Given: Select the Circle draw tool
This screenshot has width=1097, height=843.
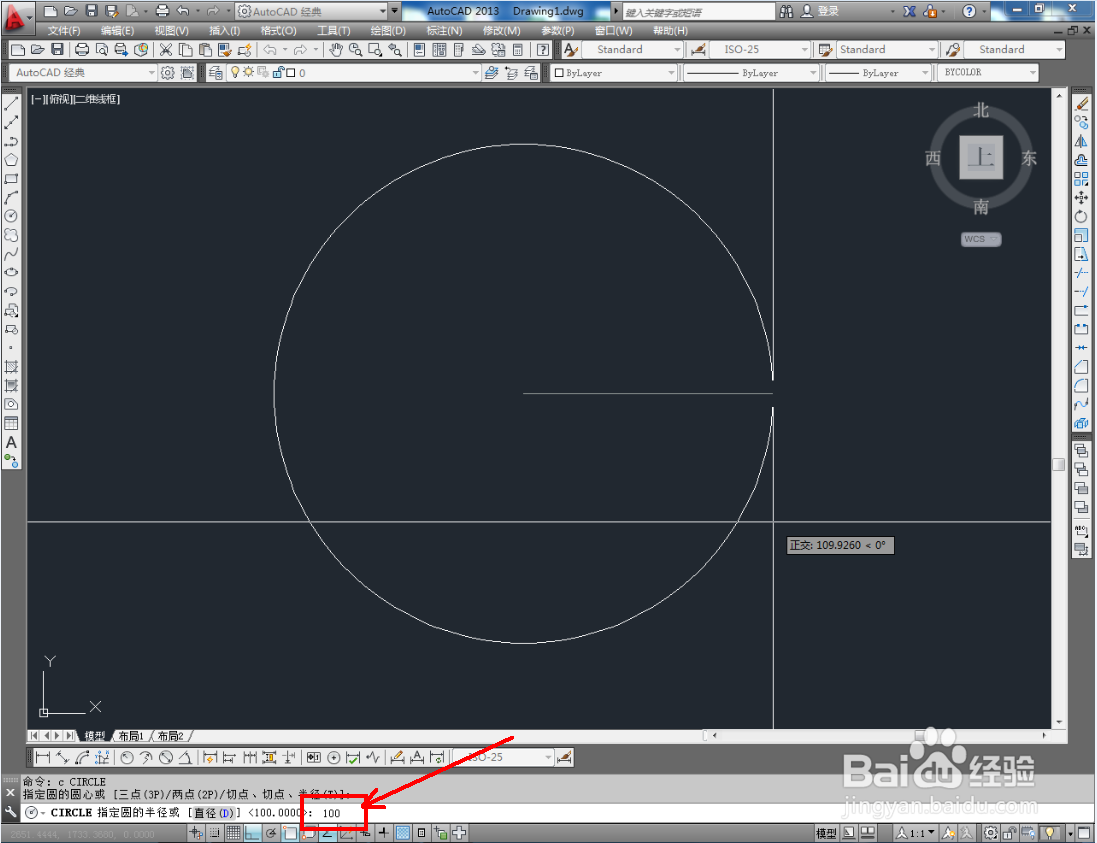Looking at the screenshot, I should [11, 216].
